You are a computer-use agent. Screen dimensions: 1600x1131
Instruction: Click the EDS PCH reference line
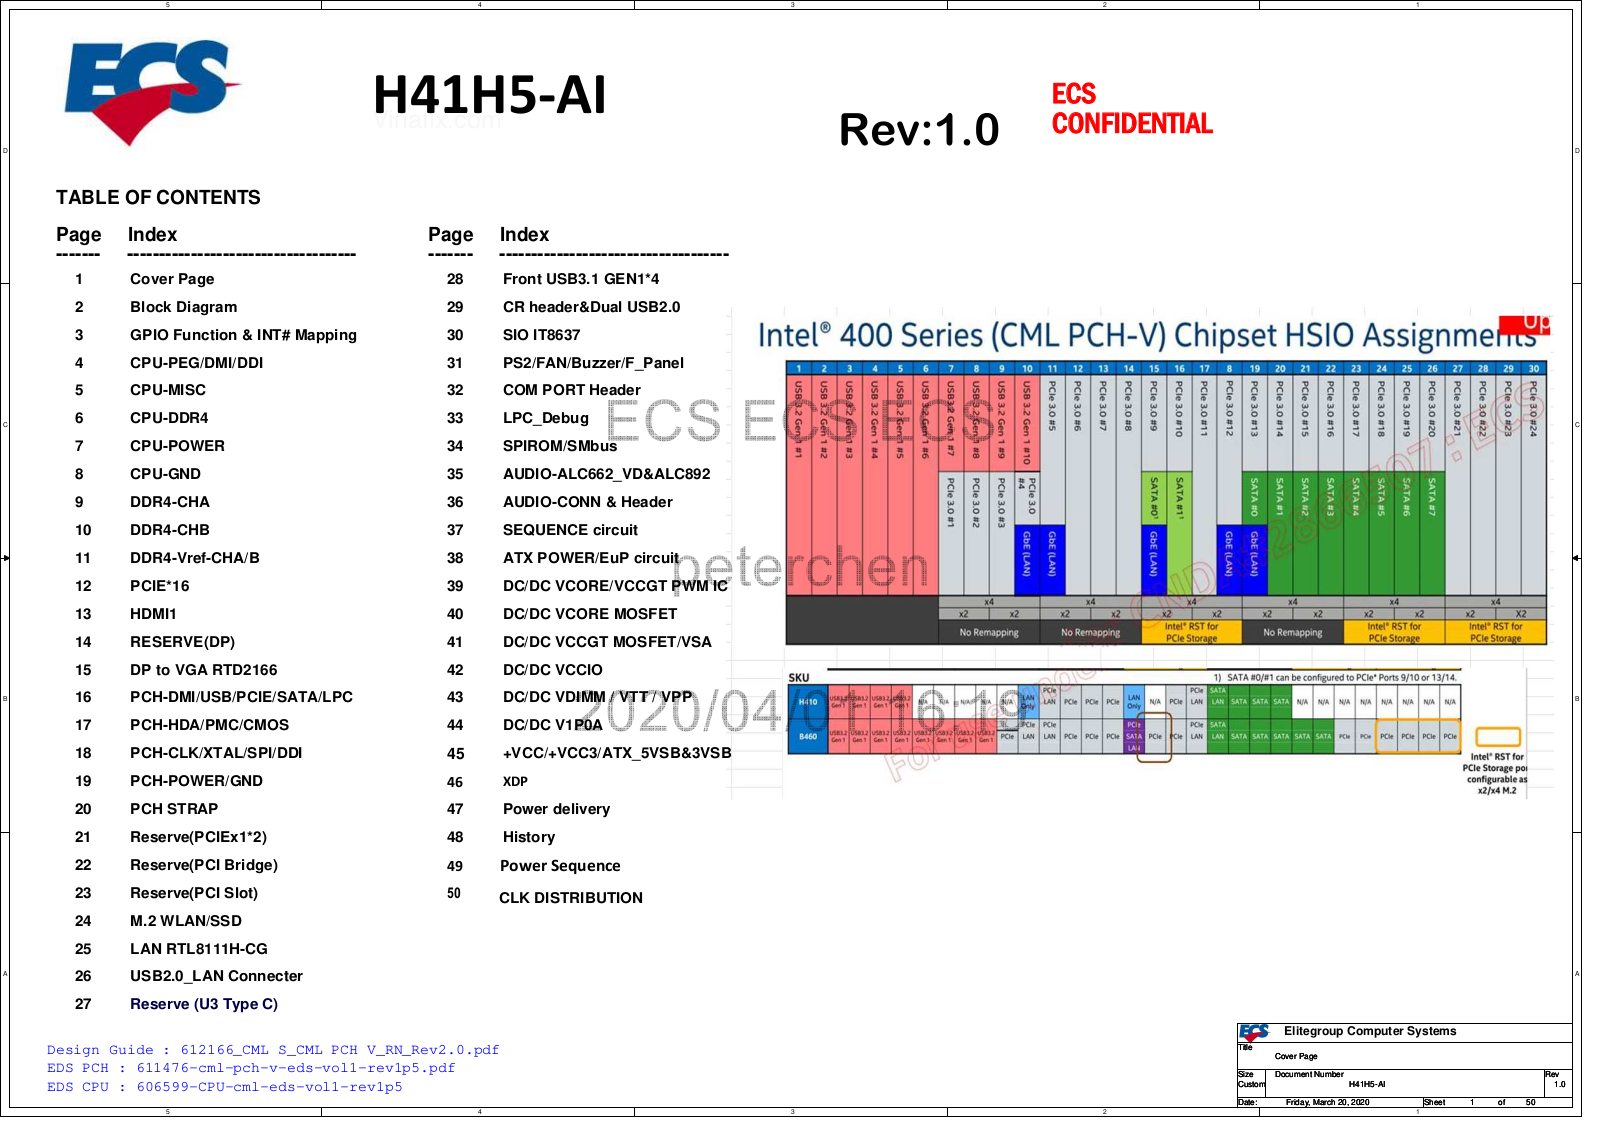[x=251, y=1068]
